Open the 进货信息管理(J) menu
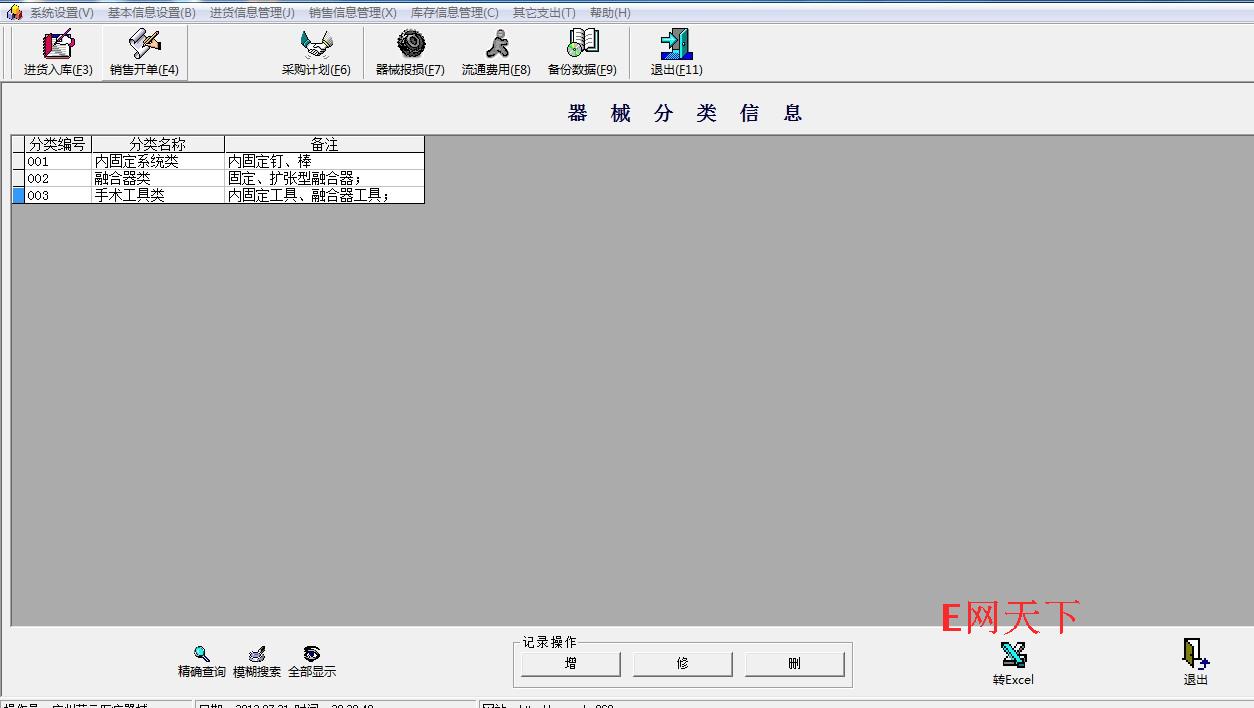Screen dimensions: 1254x708 point(252,13)
